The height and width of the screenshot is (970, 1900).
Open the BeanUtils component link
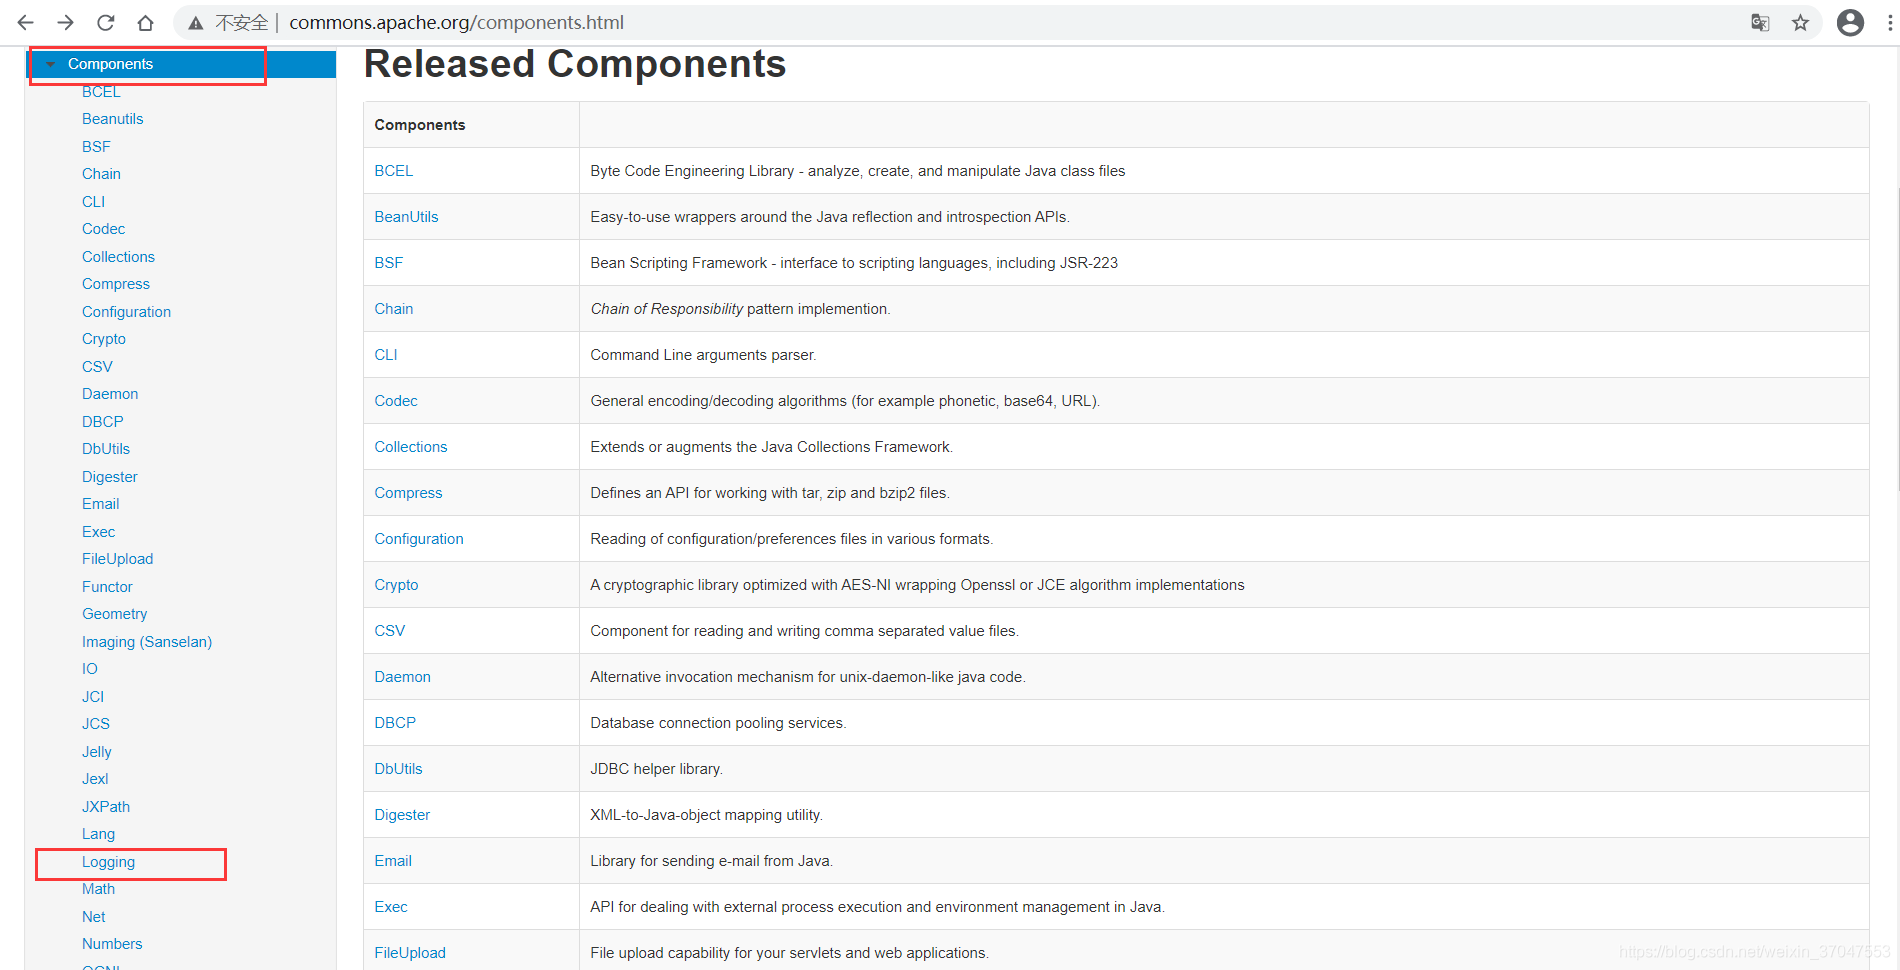coord(406,216)
